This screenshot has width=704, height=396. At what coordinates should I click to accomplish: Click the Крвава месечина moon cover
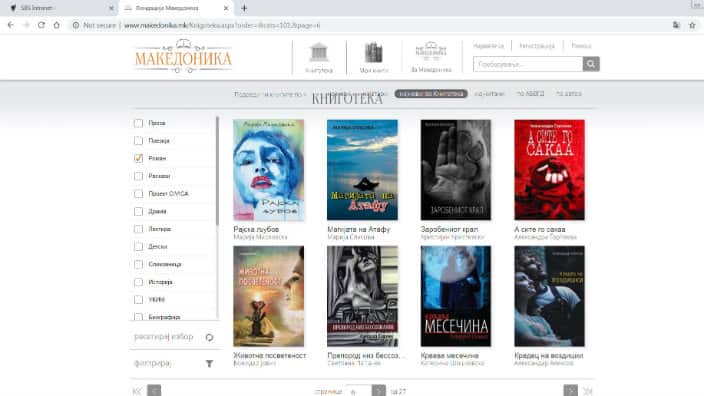[x=456, y=296]
